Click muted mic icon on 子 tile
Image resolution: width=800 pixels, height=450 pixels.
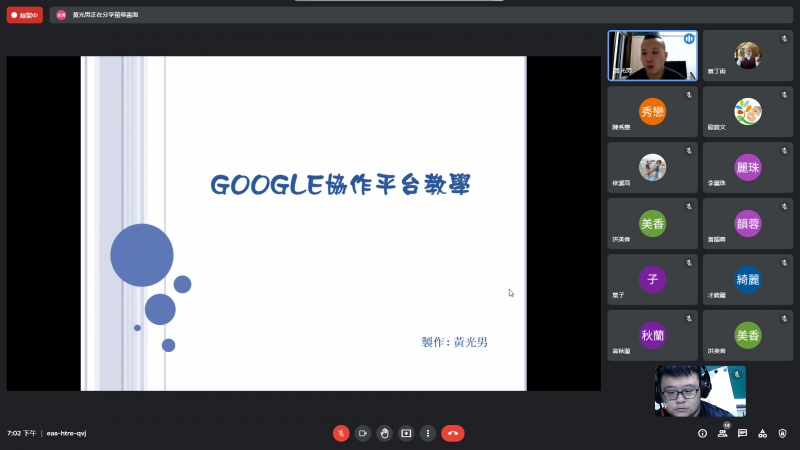click(x=689, y=263)
